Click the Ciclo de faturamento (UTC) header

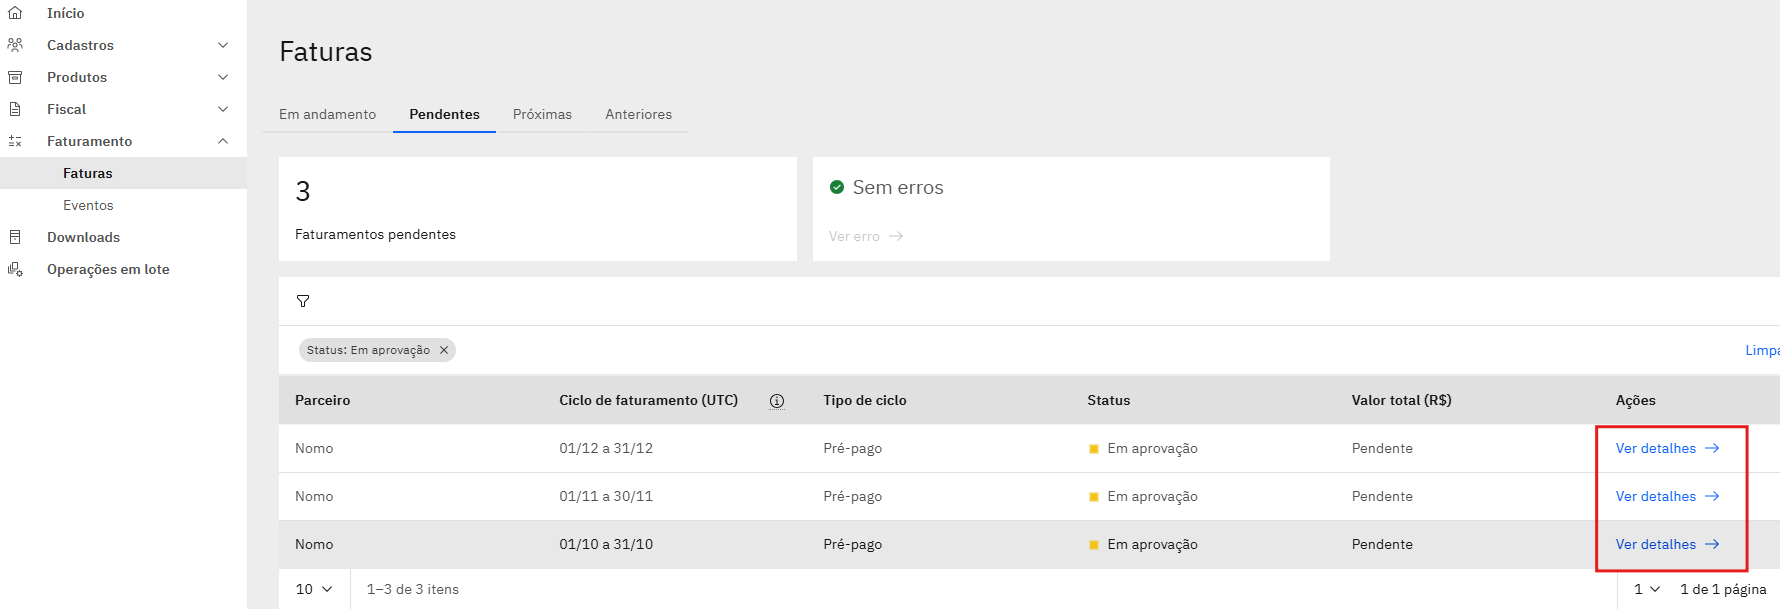648,400
